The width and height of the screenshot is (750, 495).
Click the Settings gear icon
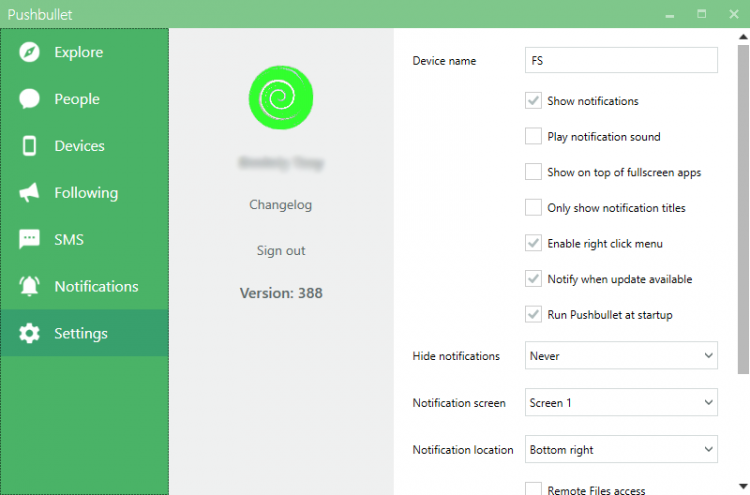[x=29, y=333]
